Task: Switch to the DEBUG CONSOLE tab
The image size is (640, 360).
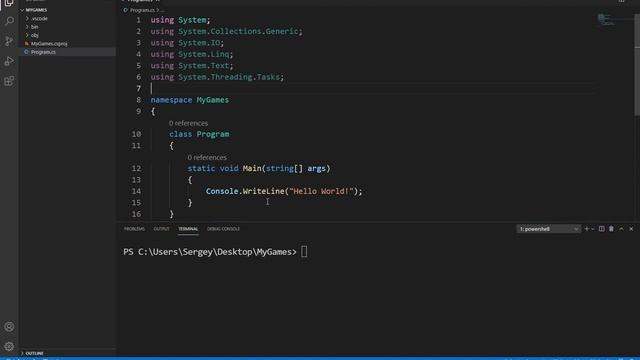Action: point(223,229)
